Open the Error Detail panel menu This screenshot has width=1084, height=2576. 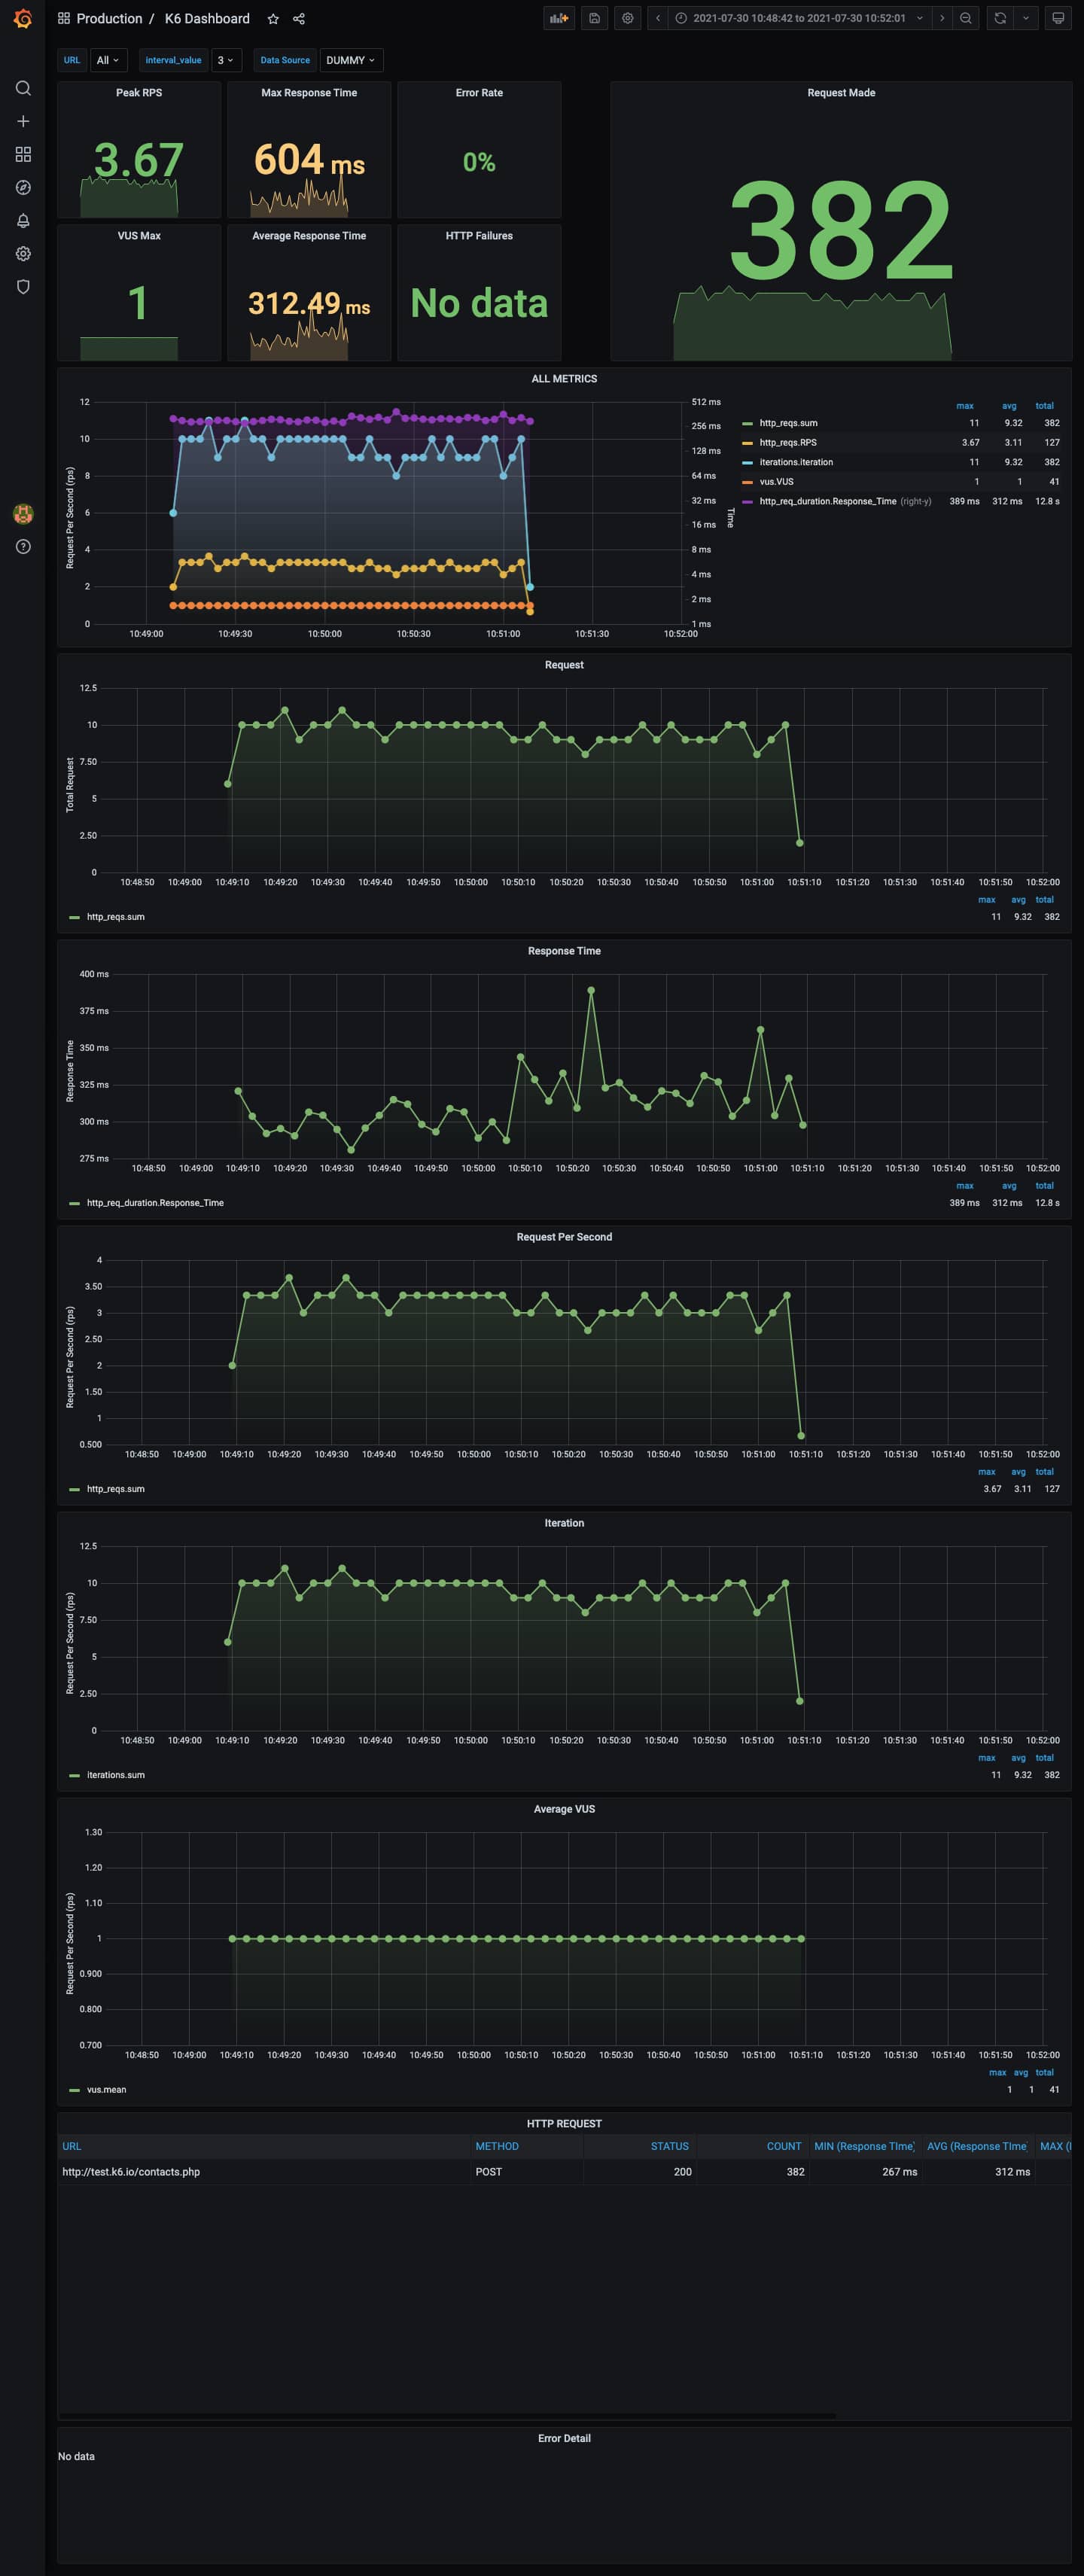tap(564, 2438)
